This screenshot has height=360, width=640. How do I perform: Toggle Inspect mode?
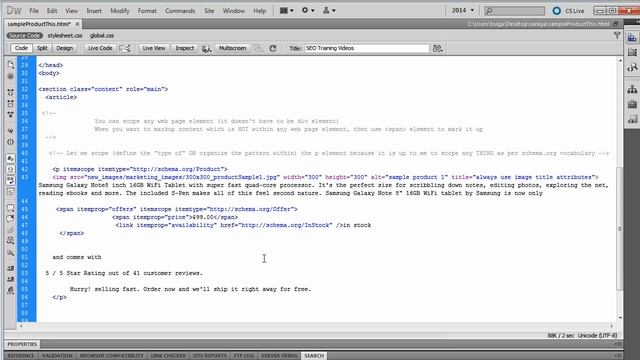pyautogui.click(x=184, y=48)
